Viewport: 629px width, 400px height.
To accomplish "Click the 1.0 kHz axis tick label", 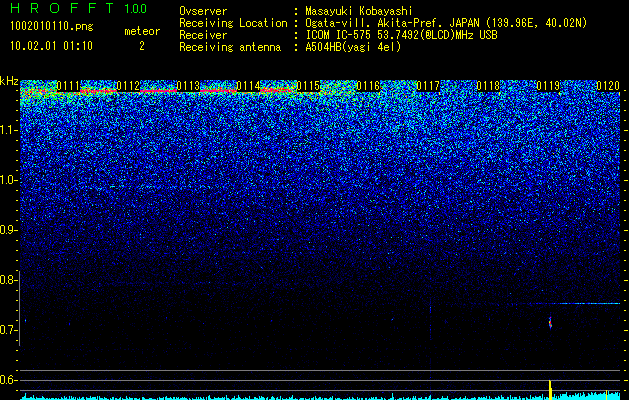I will tap(9, 180).
